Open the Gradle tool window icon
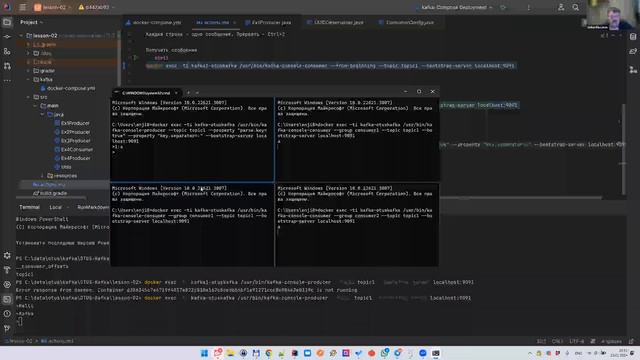The width and height of the screenshot is (640, 360). (633, 51)
